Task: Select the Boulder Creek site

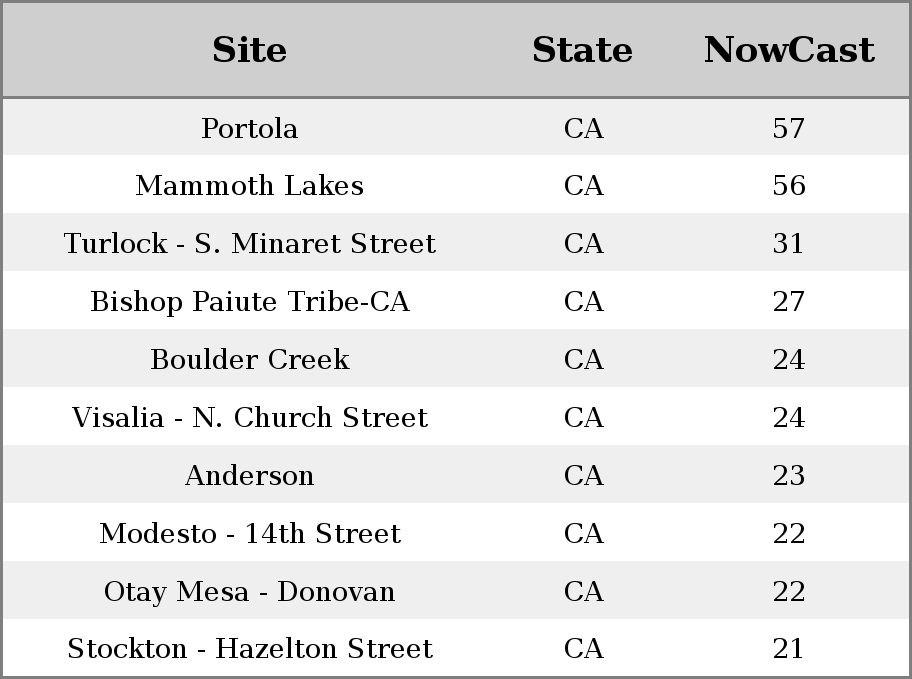Action: tap(250, 359)
